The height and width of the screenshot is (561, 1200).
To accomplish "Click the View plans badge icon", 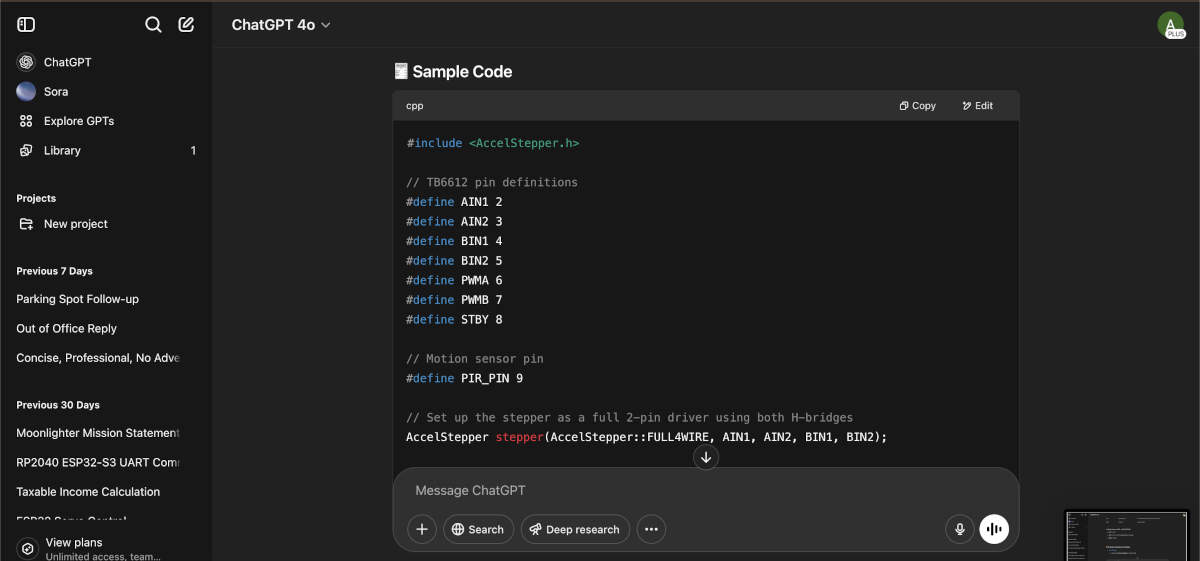I will point(27,548).
